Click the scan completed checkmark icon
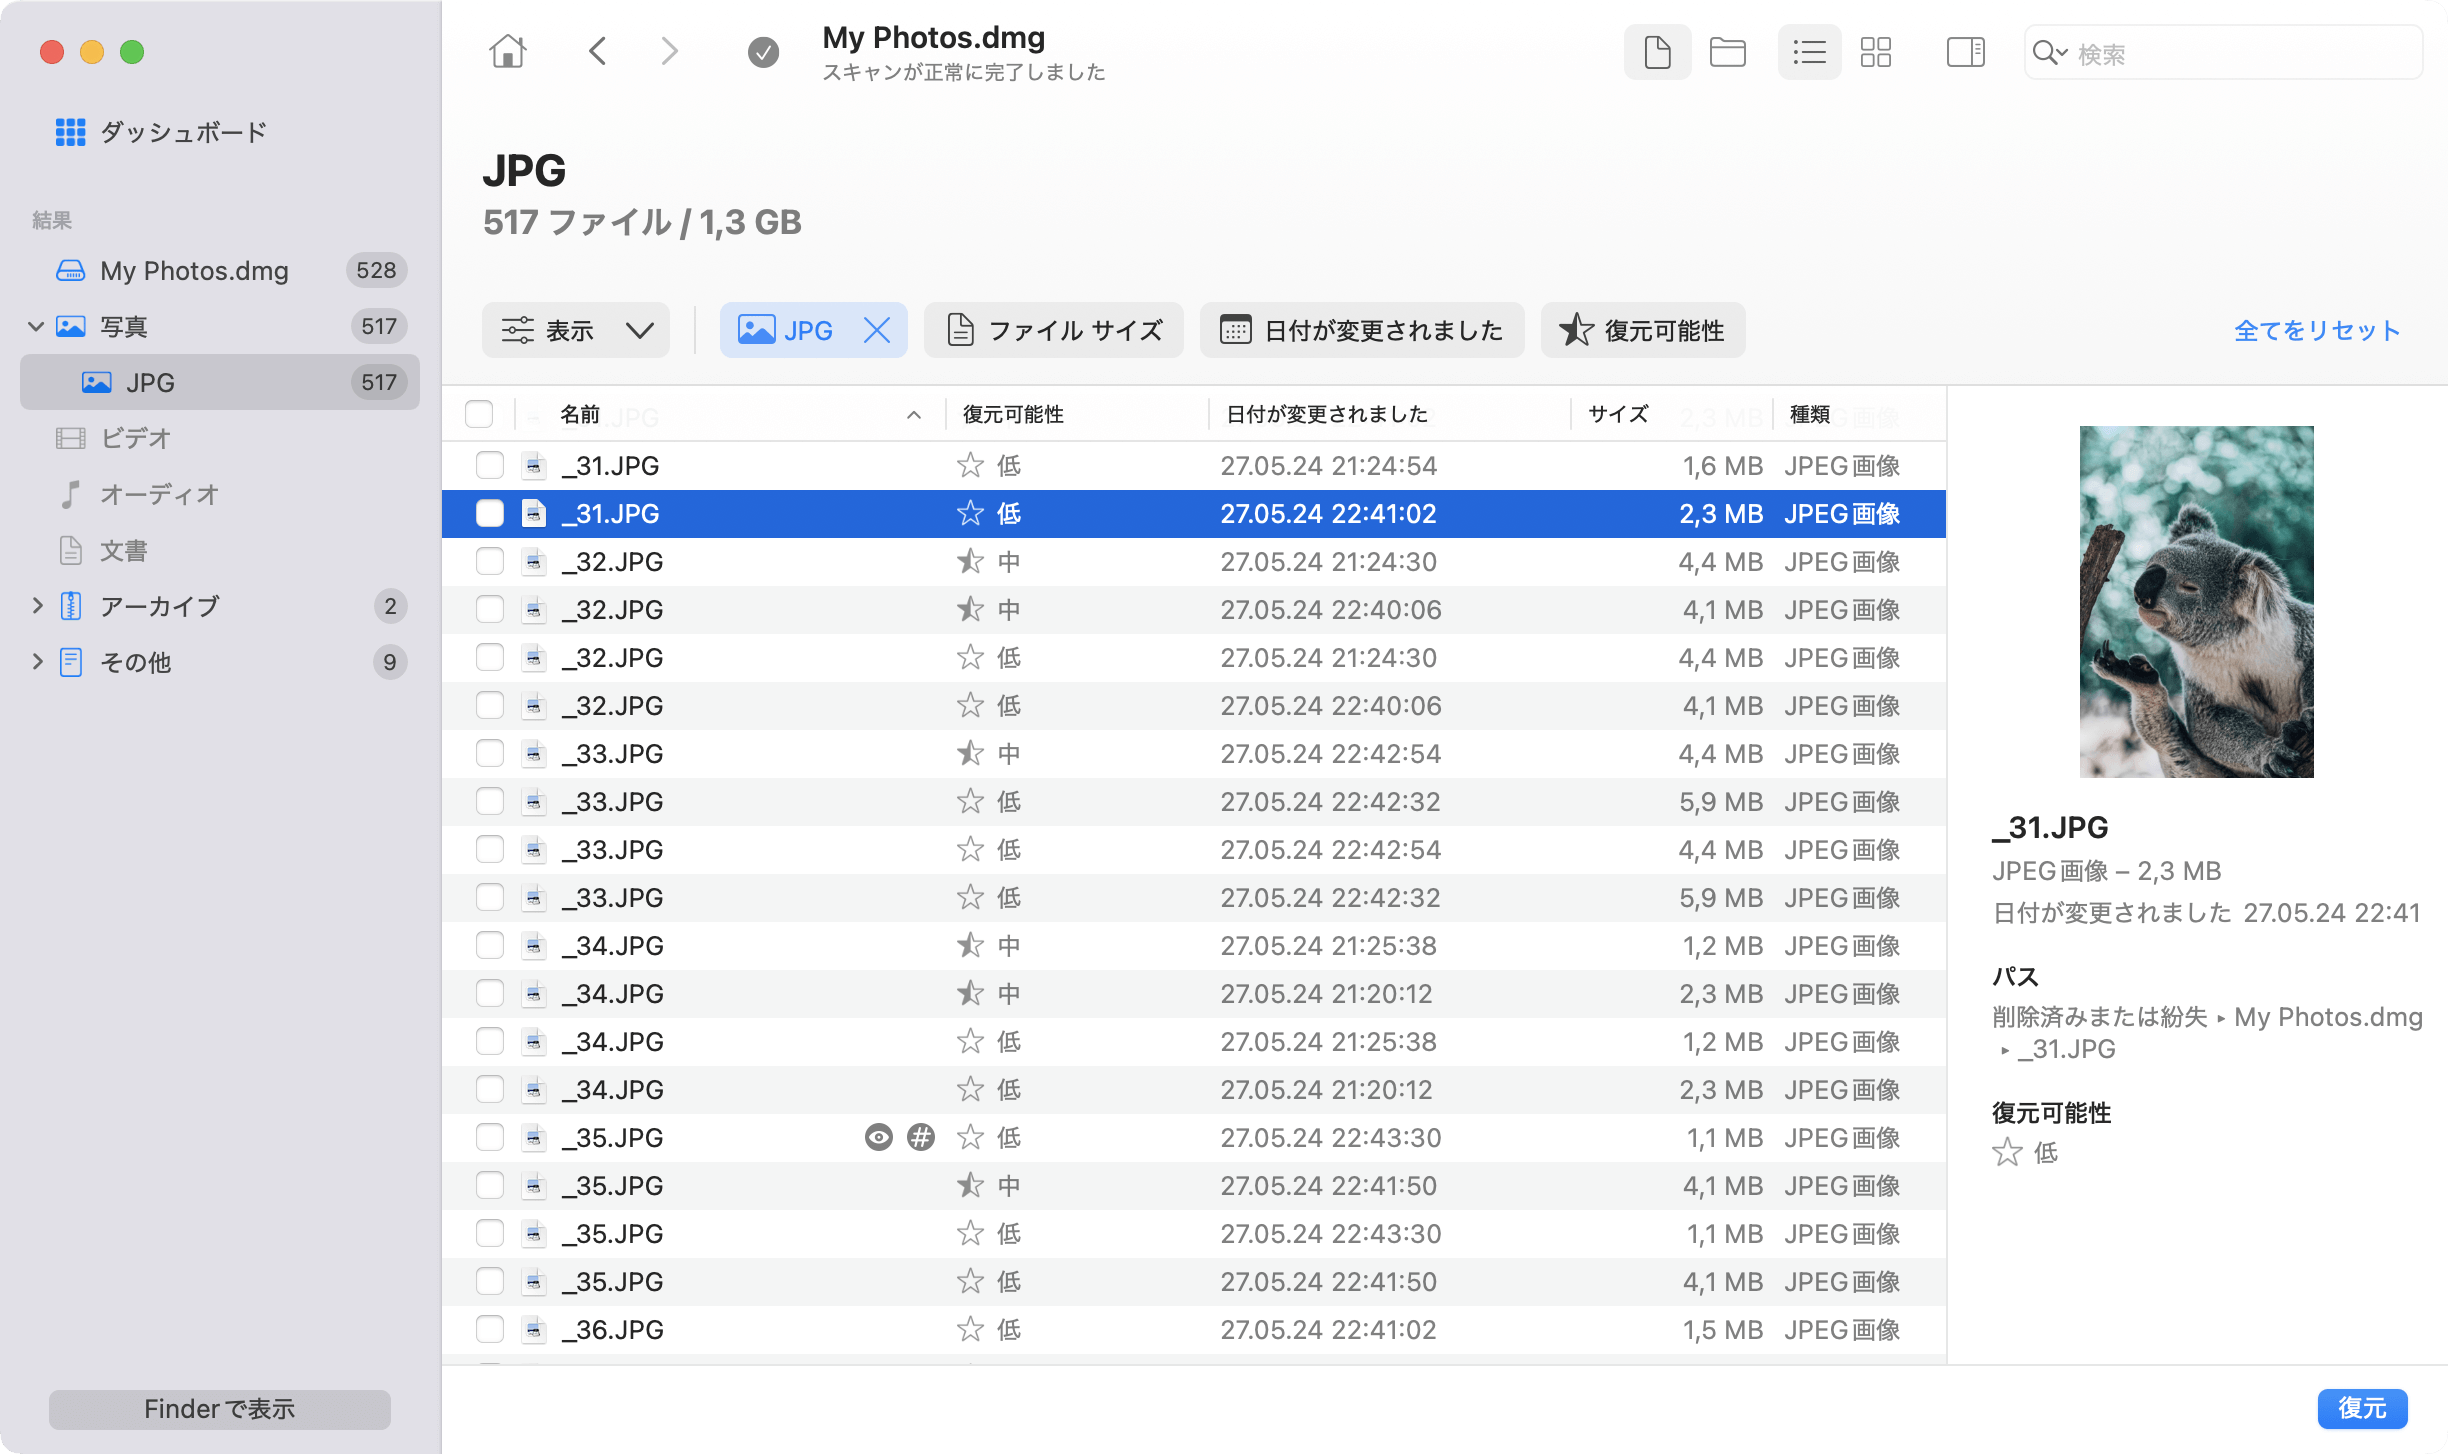2448x1454 pixels. (x=763, y=52)
